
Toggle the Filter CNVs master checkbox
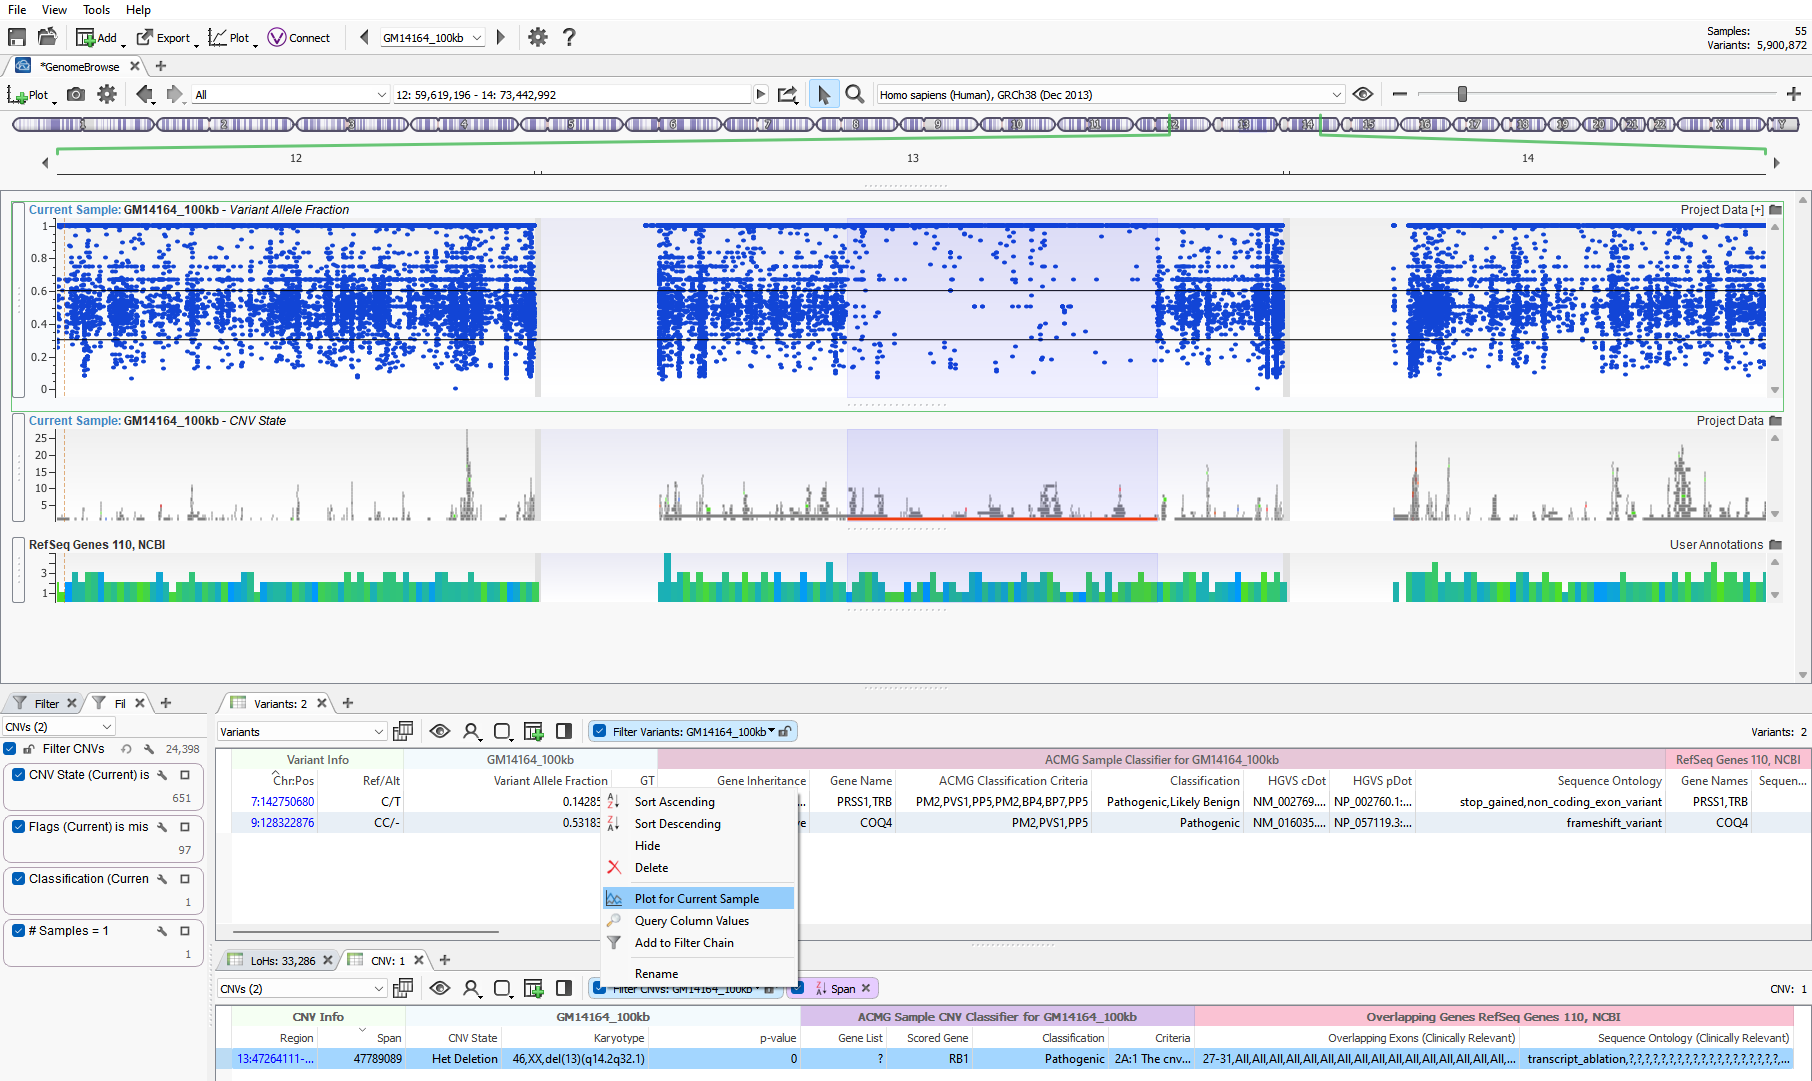[10, 749]
